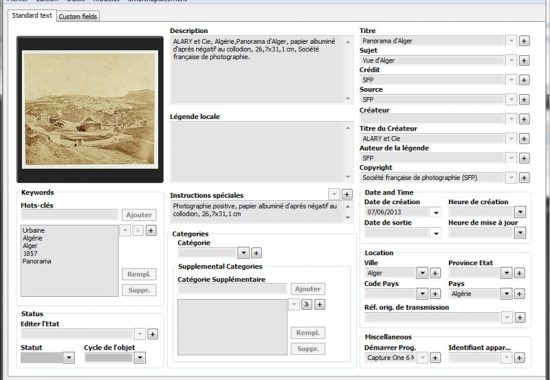The width and height of the screenshot is (550, 380).
Task: Select the keyword '1857' in list
Action: click(30, 254)
